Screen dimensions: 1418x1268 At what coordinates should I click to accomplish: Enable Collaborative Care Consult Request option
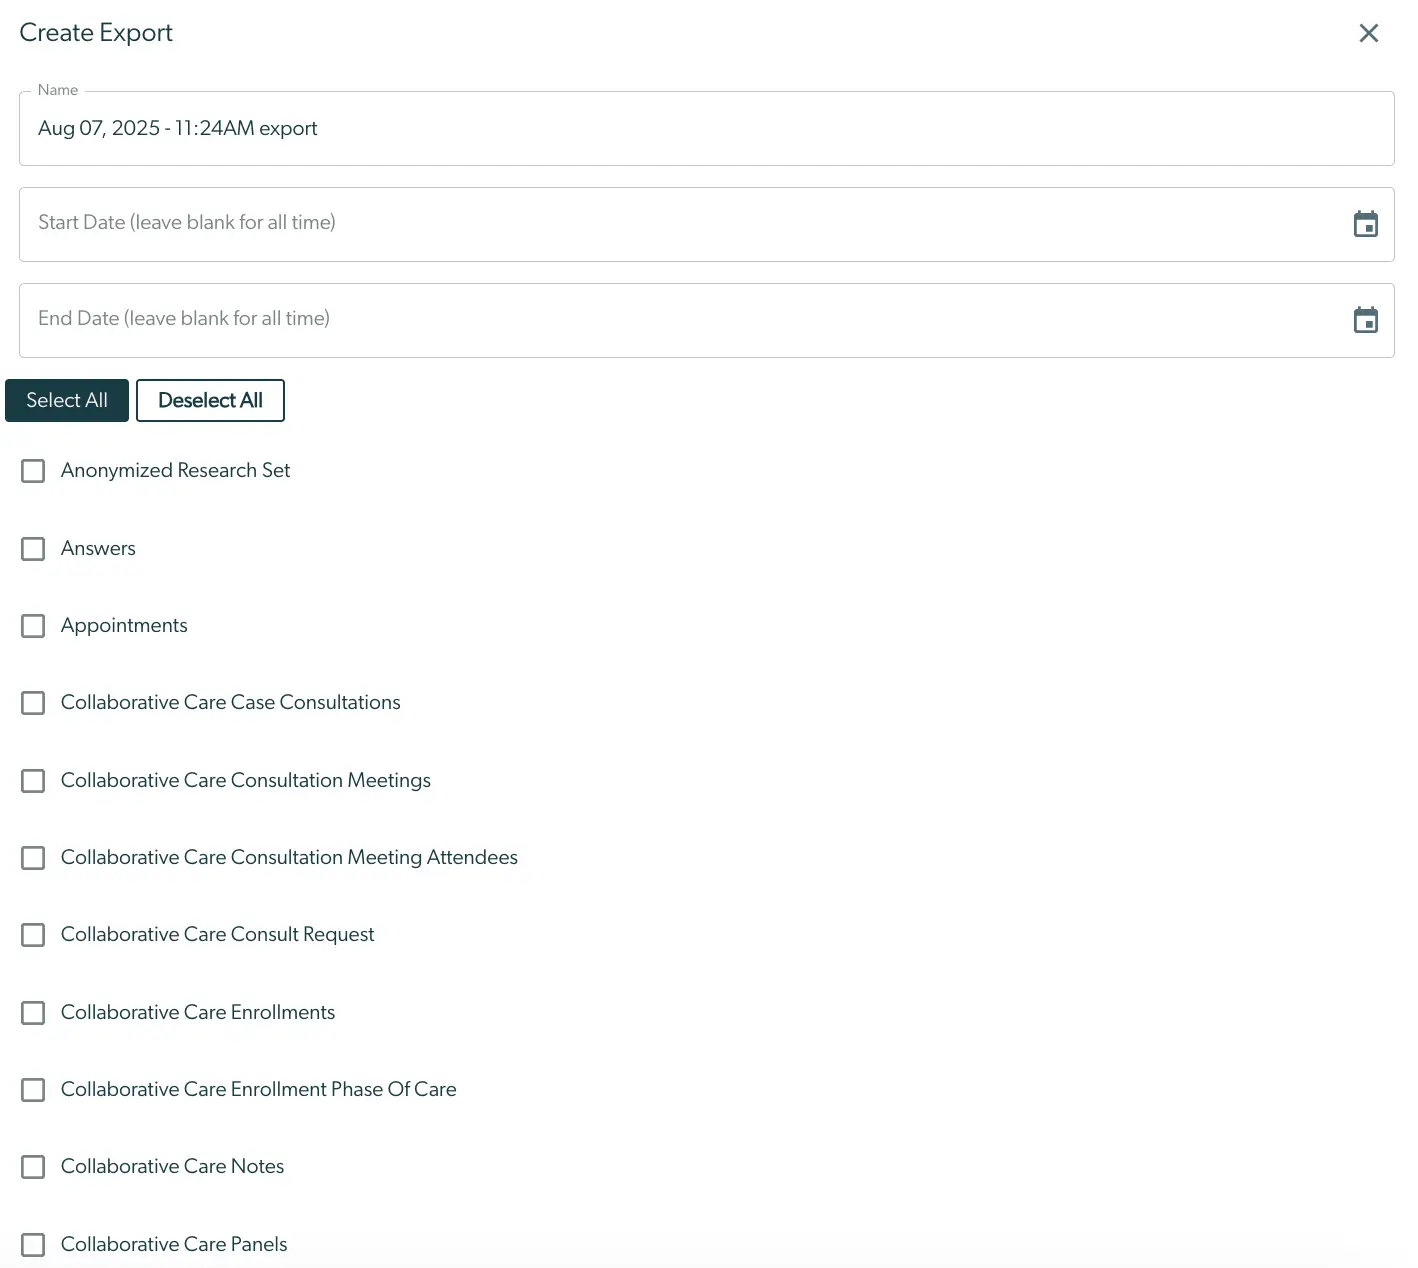[33, 935]
